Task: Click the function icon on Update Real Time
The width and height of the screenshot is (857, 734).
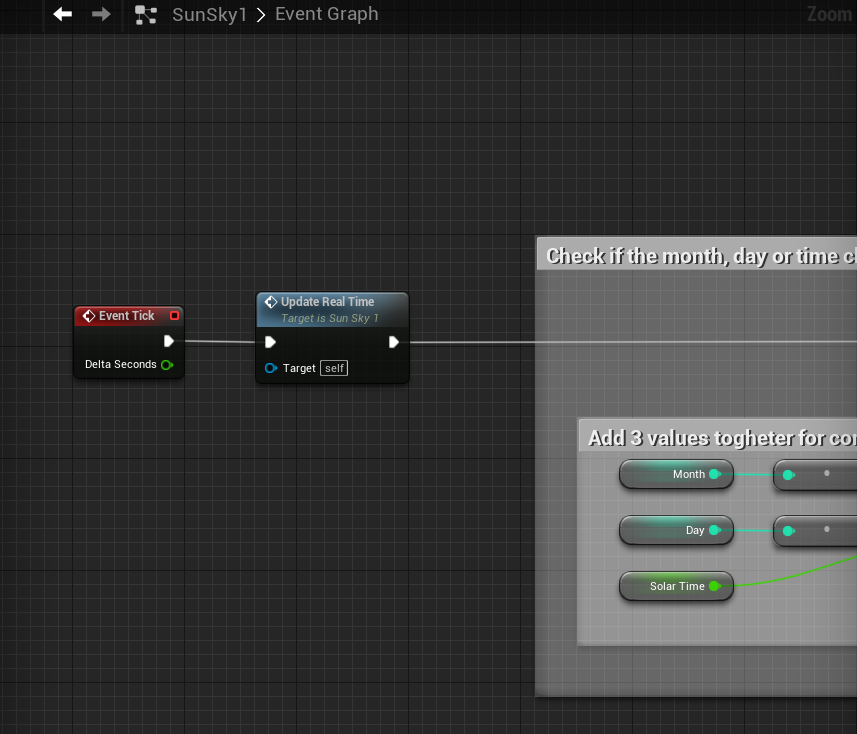Action: (x=271, y=302)
